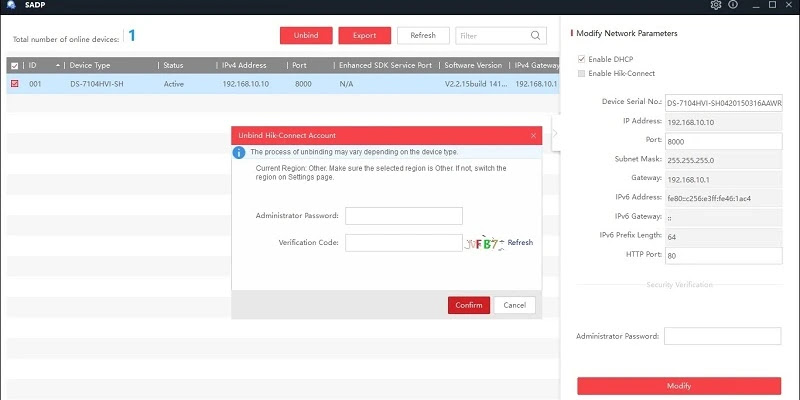Toggle Enable Hik-Connect checkbox
Viewport: 800px width, 400px height.
coord(581,73)
